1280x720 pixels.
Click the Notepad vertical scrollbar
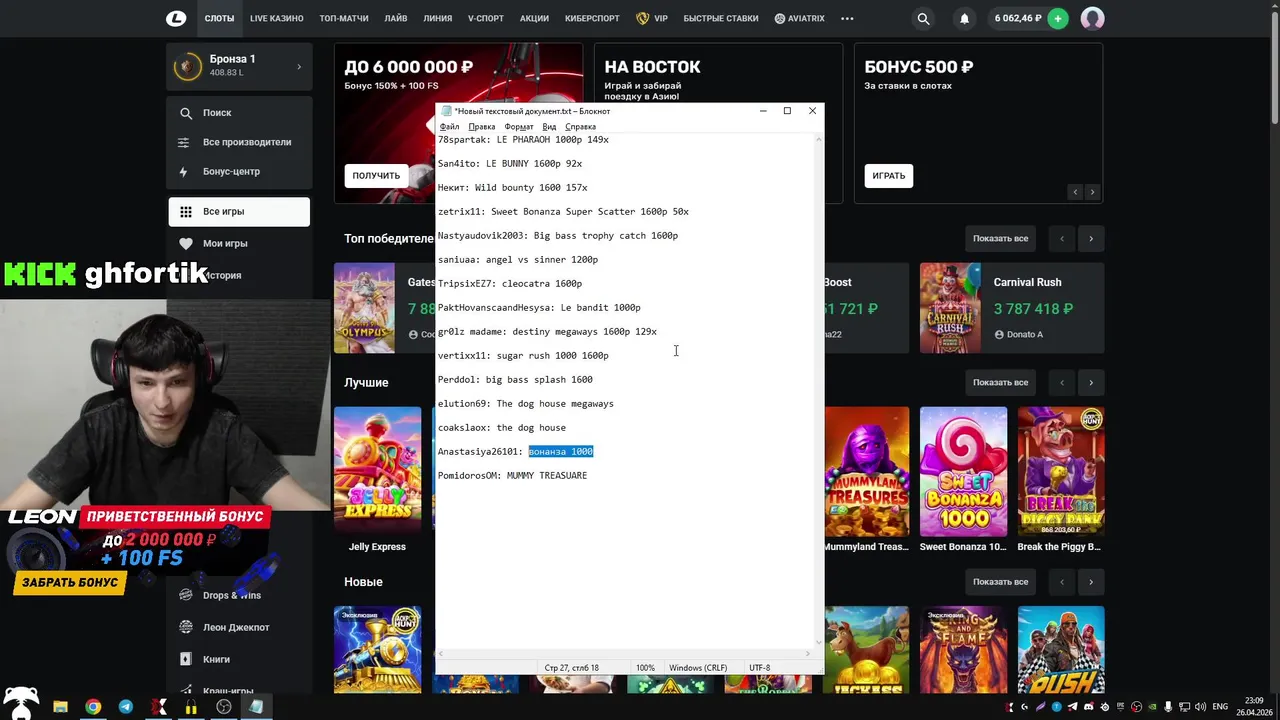click(x=819, y=390)
